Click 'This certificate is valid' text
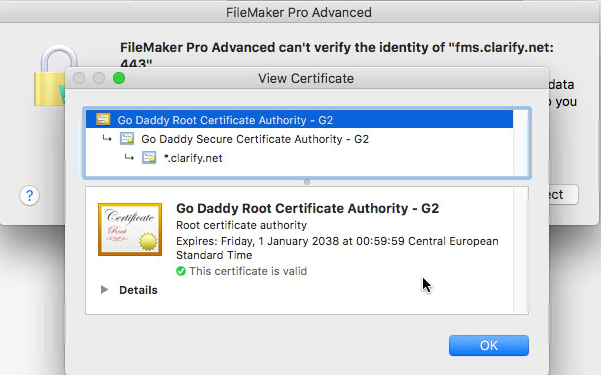 (x=248, y=271)
